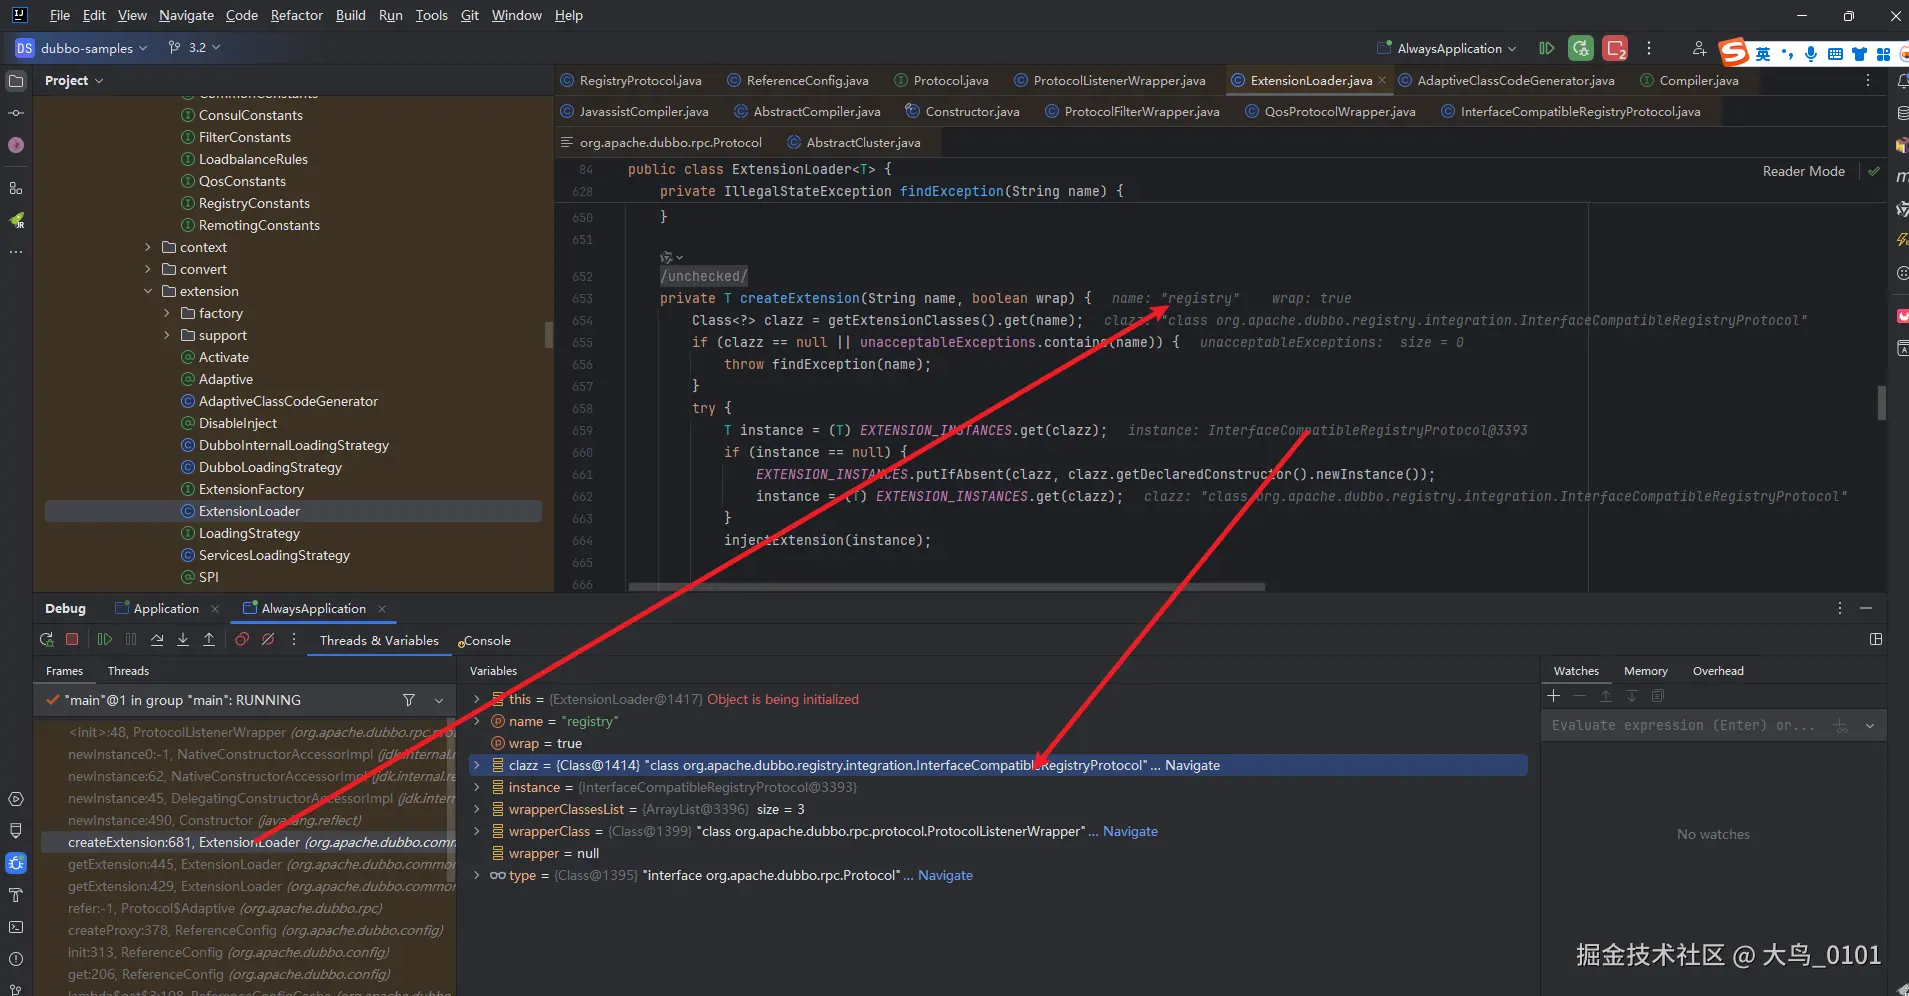This screenshot has height=996, width=1909.
Task: Navigate to the clazz class source
Action: click(1192, 765)
